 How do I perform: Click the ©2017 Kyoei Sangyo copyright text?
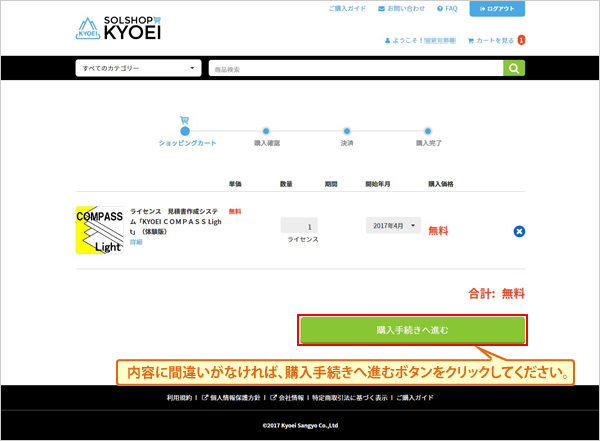[x=300, y=425]
